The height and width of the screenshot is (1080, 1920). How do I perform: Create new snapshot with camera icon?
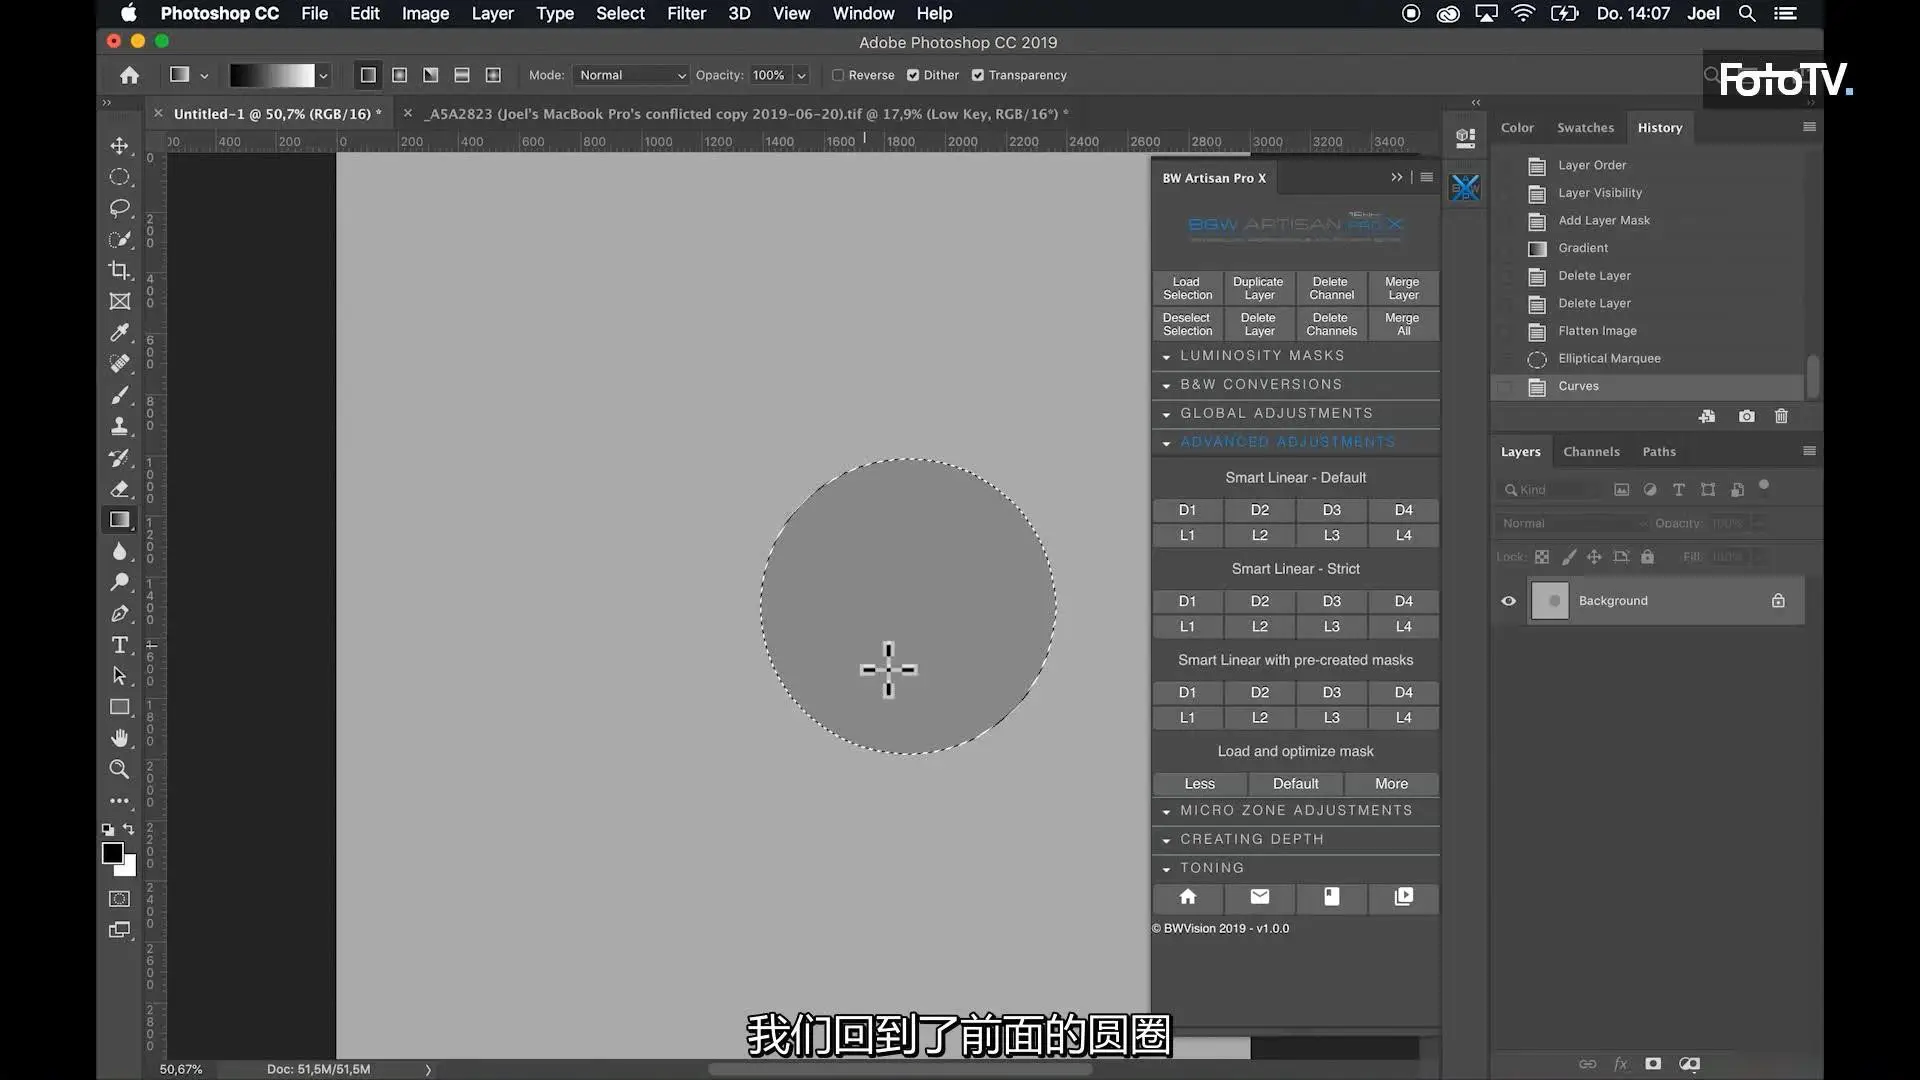[1746, 416]
